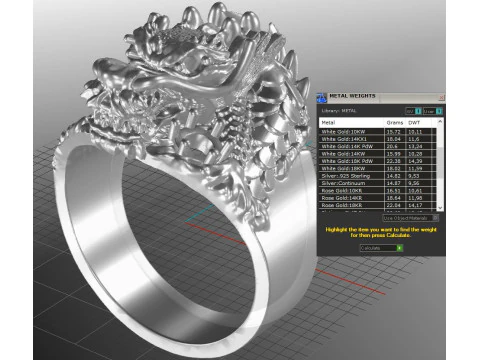Select the Rose Gold:14KR row
The width and height of the screenshot is (480, 360).
pyautogui.click(x=377, y=198)
